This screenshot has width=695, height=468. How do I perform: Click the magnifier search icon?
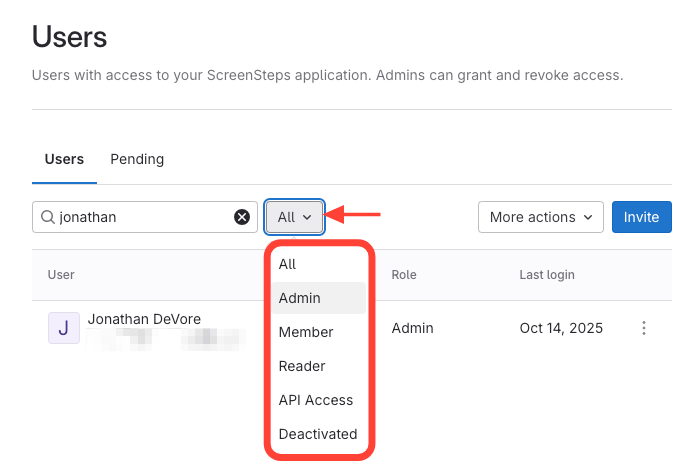coord(47,217)
